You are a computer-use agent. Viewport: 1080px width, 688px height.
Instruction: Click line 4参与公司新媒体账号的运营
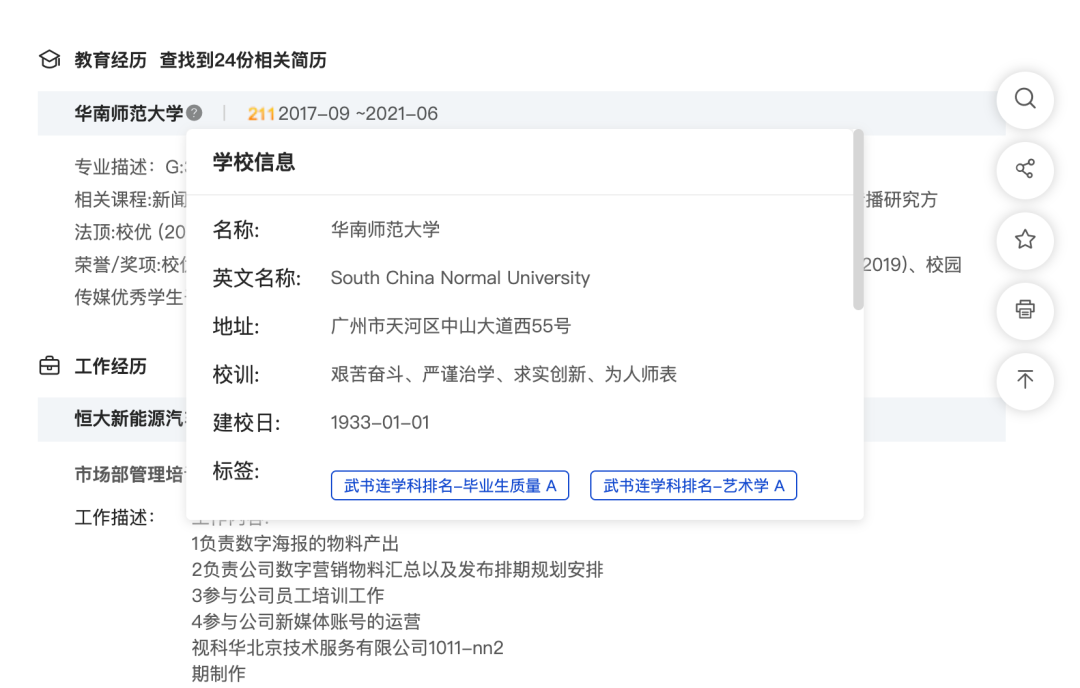(306, 622)
